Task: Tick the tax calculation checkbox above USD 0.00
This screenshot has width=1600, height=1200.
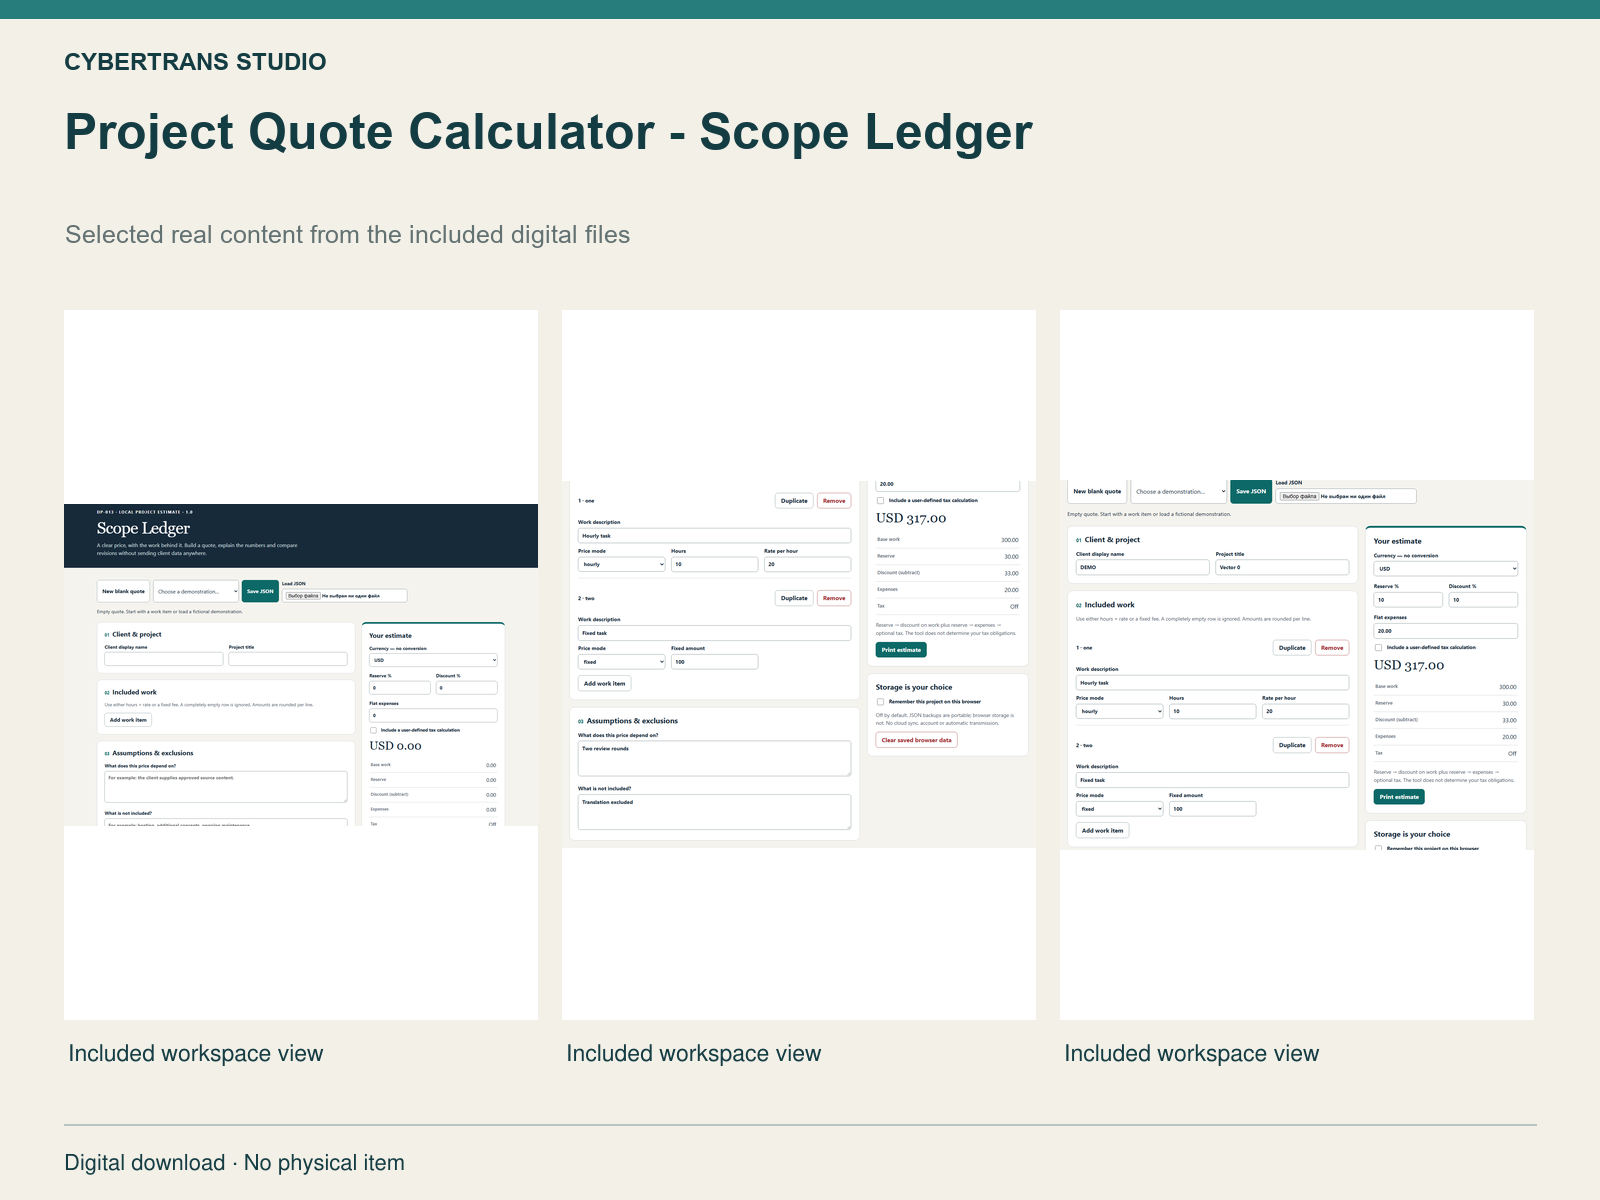Action: [374, 730]
